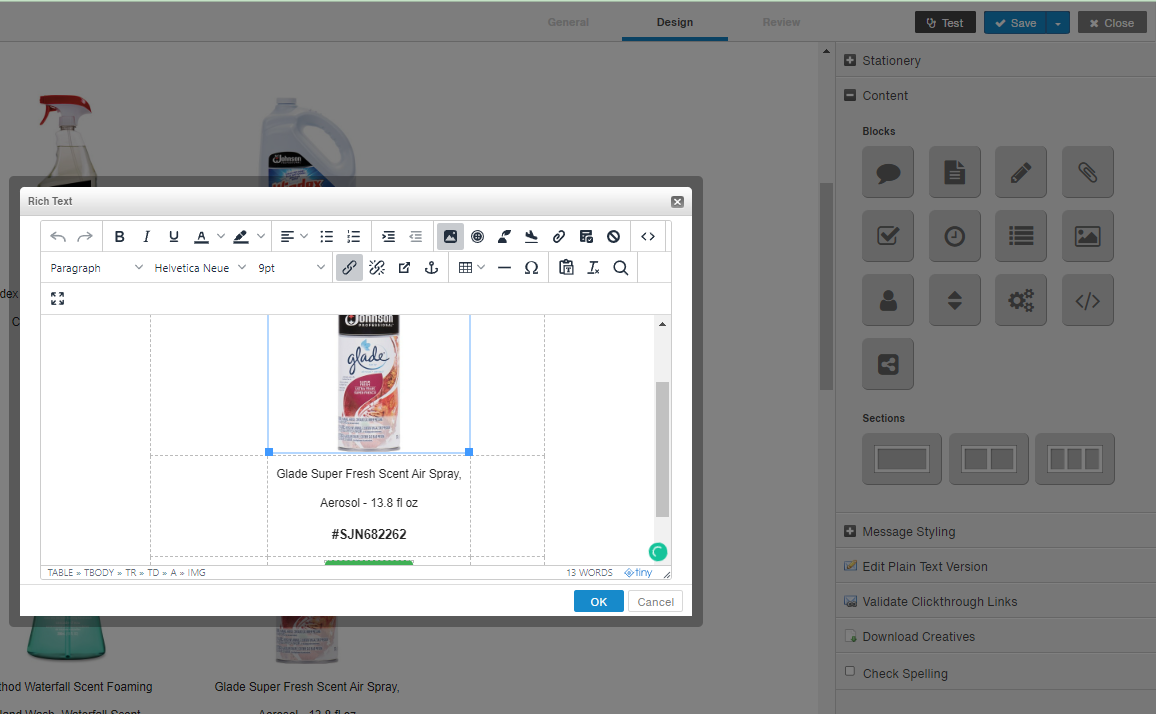This screenshot has width=1156, height=714.
Task: Open the text alignment dropdown
Action: click(293, 237)
